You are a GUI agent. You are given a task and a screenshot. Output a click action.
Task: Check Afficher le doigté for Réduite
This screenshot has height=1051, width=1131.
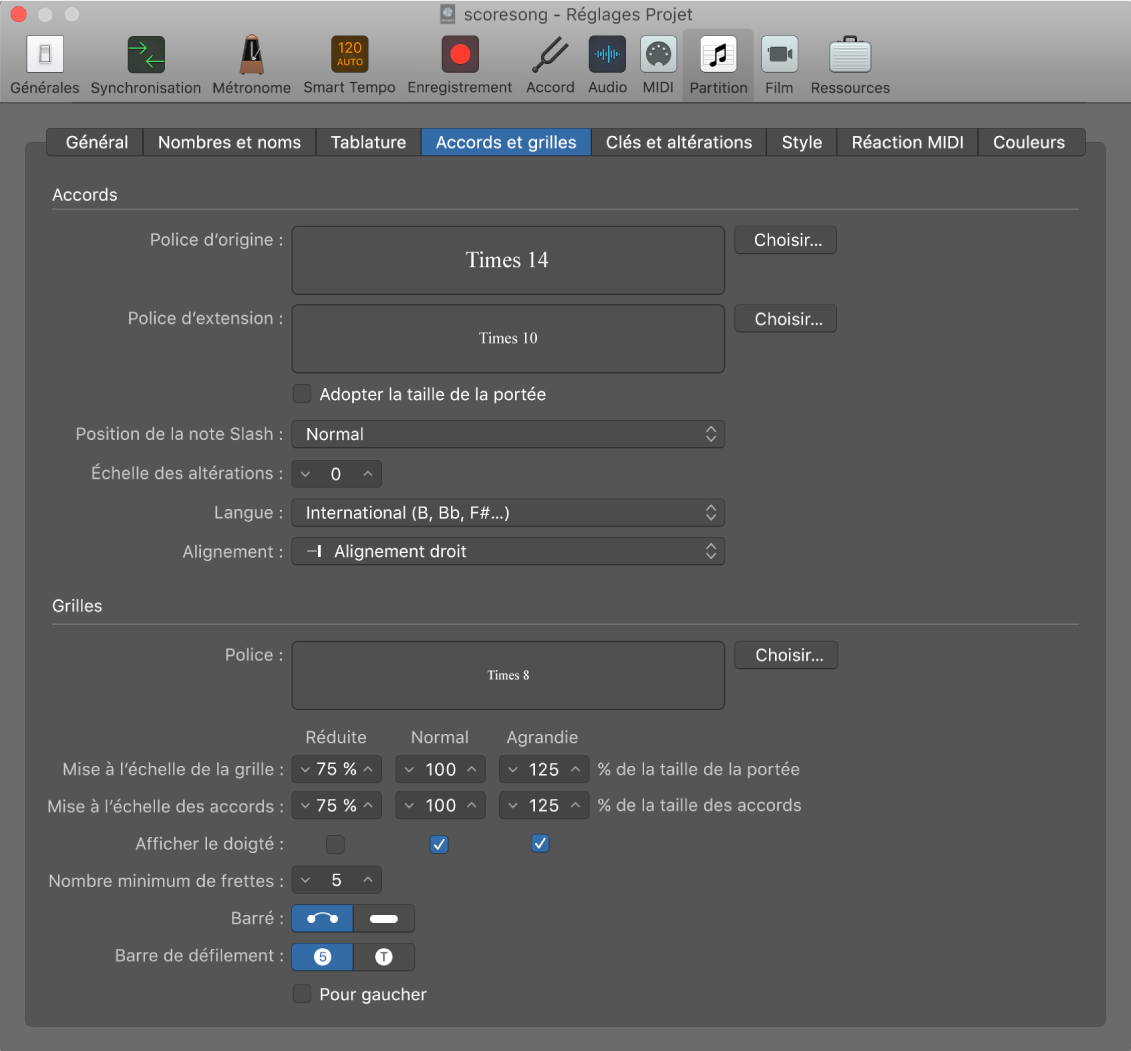coord(336,844)
